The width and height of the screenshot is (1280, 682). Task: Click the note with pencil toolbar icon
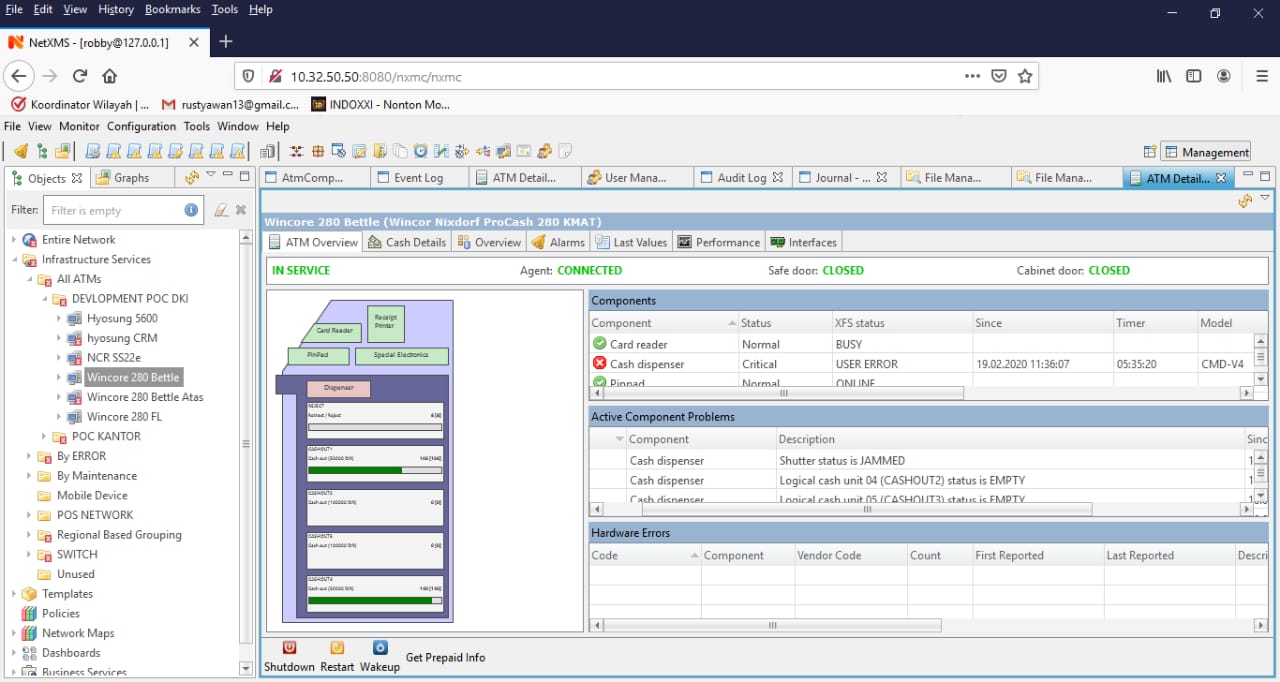[359, 151]
